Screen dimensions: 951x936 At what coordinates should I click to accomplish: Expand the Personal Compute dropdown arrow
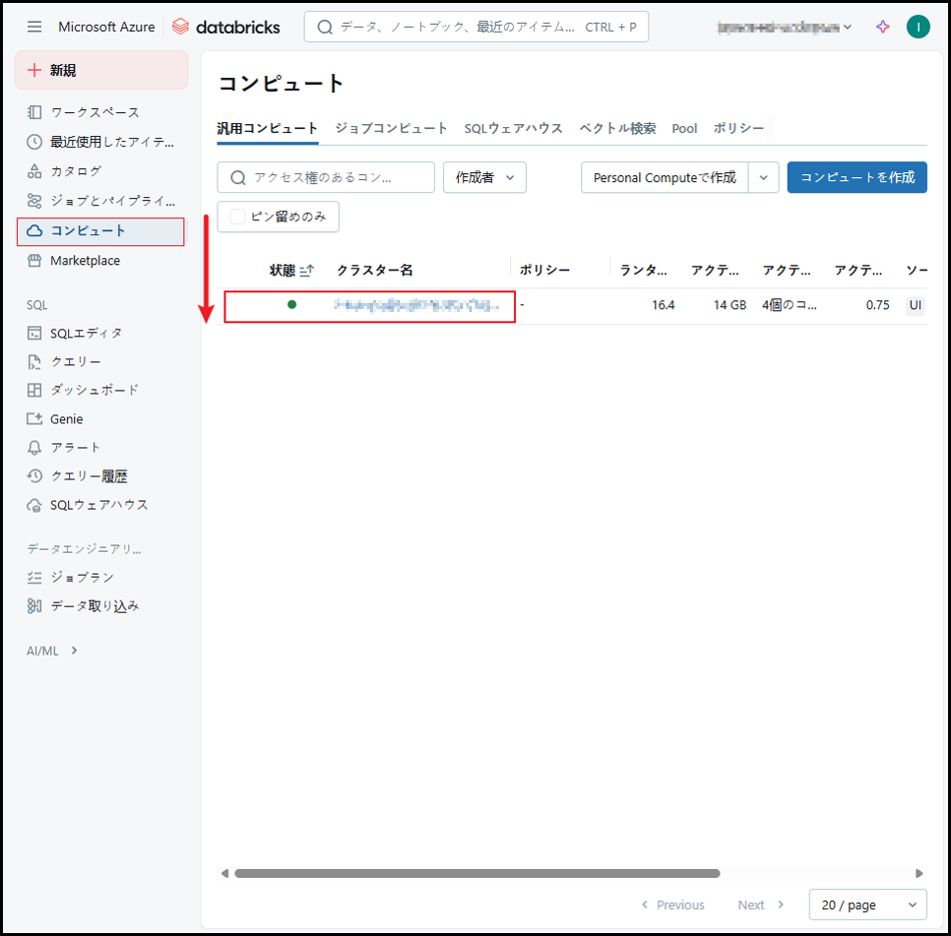tap(764, 177)
